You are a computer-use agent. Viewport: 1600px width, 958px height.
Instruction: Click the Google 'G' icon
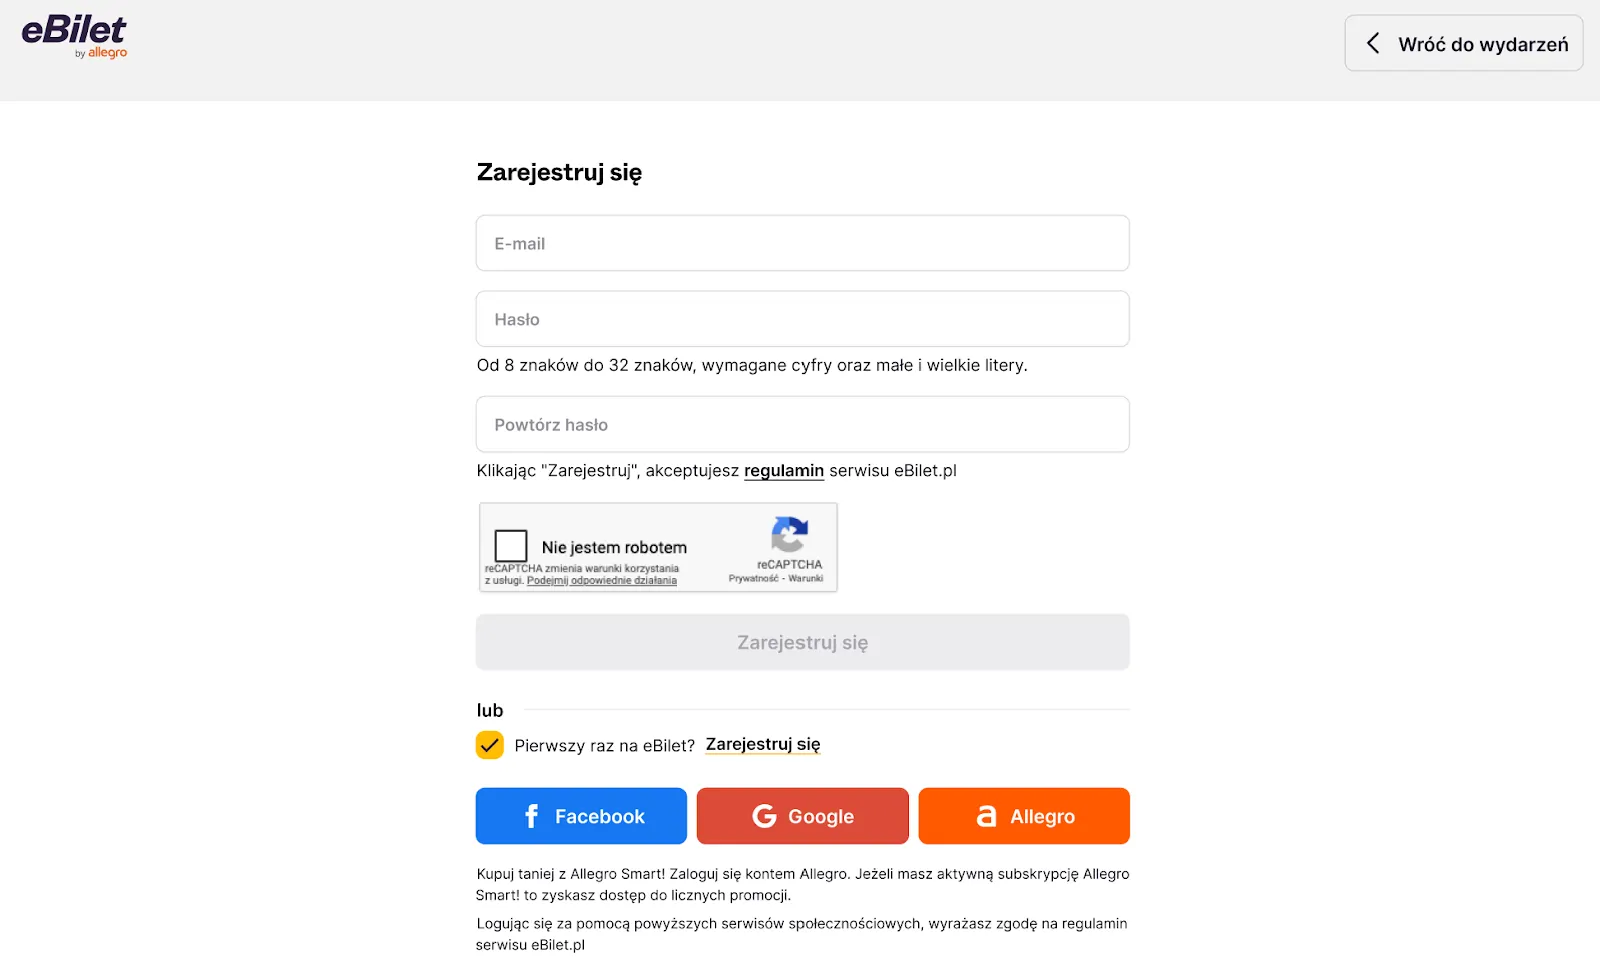point(764,816)
